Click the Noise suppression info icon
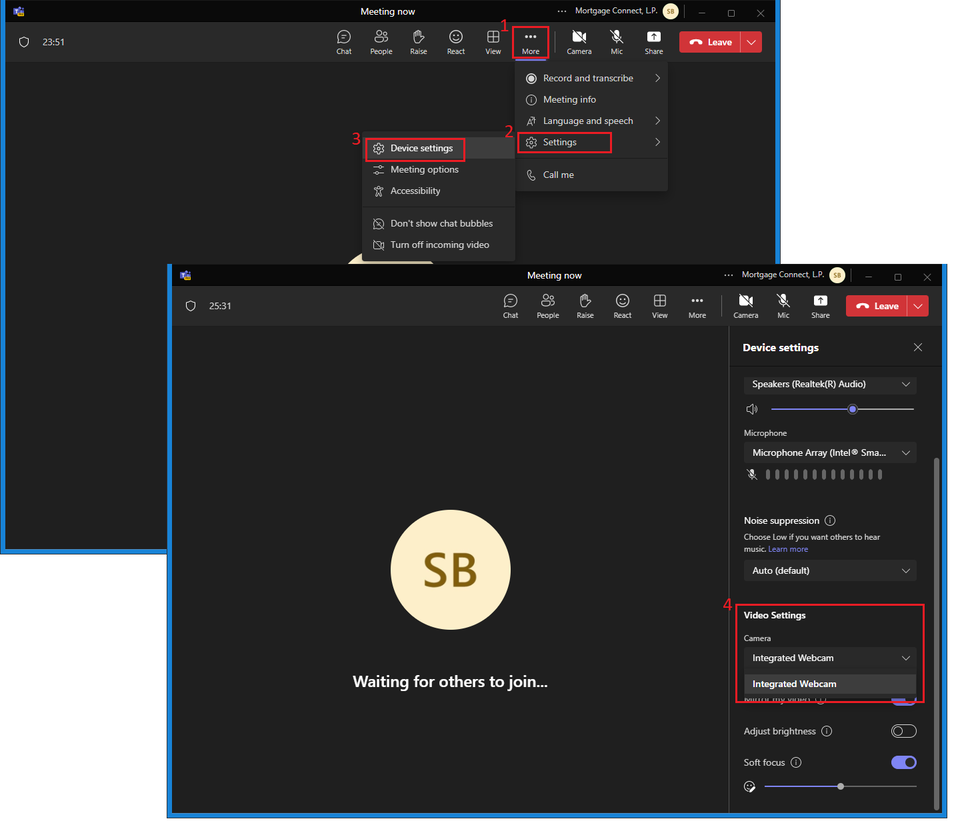Viewport: 960px width, 833px height. (830, 521)
